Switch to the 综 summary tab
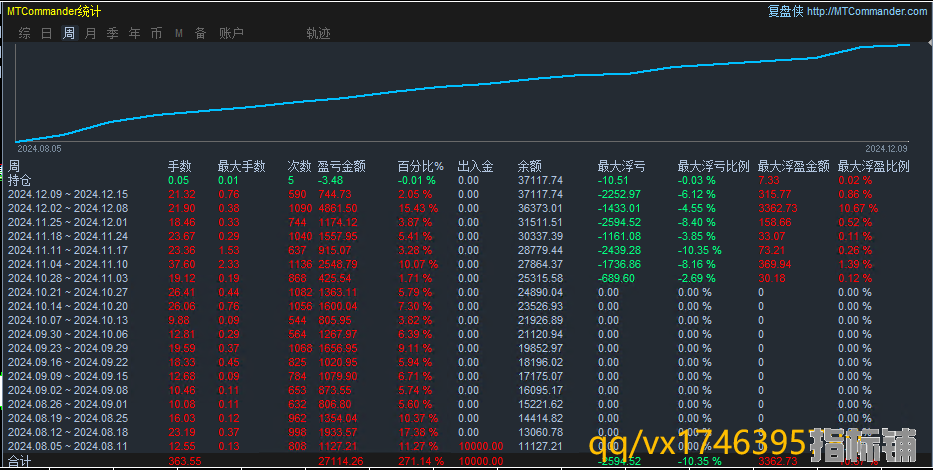Image resolution: width=933 pixels, height=470 pixels. coord(24,33)
